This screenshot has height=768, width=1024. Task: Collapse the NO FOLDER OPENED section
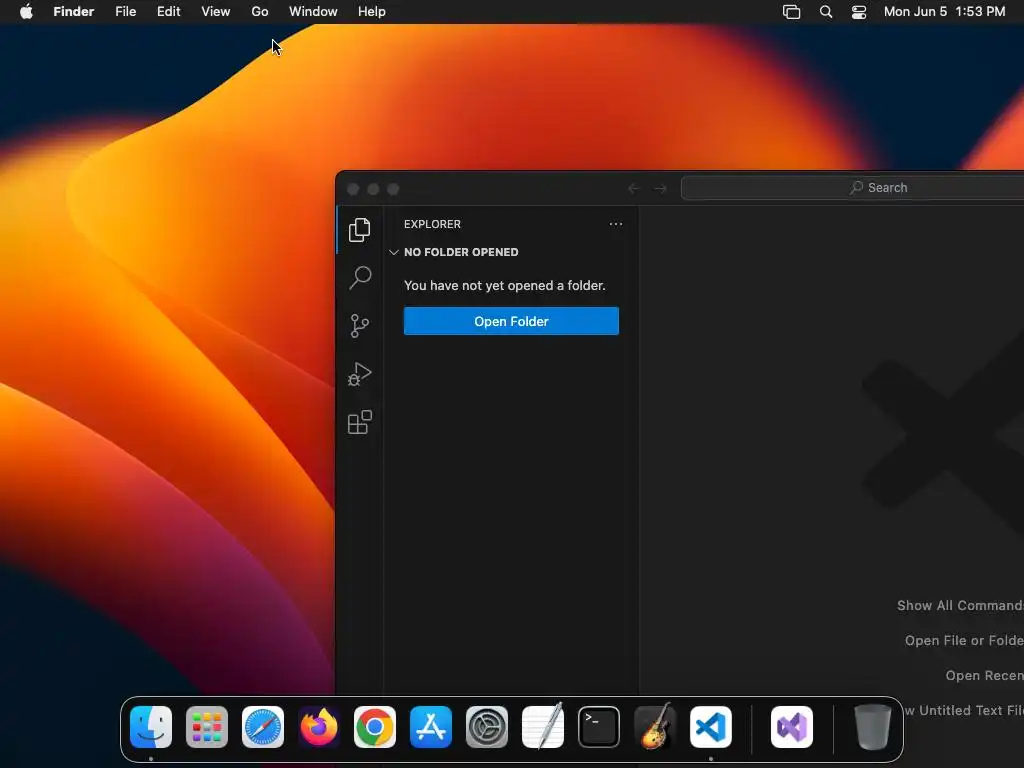click(x=394, y=252)
